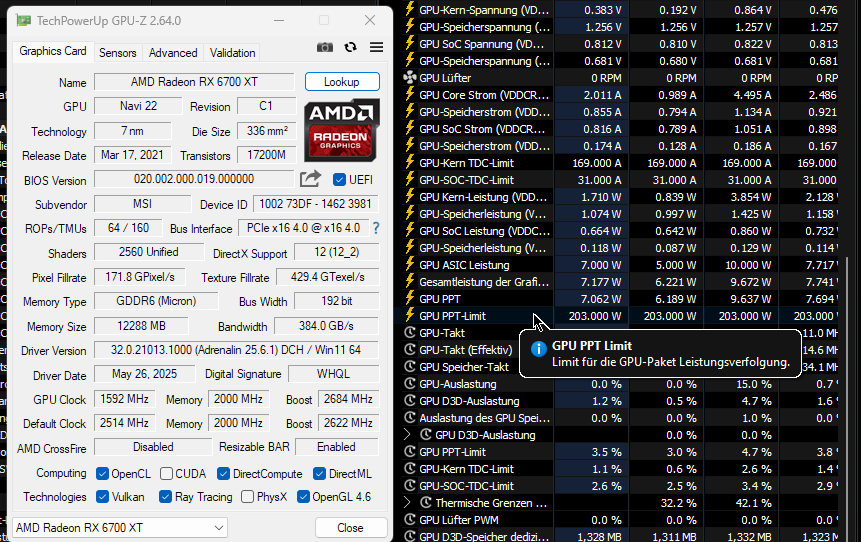The image size is (861, 542).
Task: Select the GPU-Speicherleistung 1.074 W row label
Action: (x=483, y=214)
